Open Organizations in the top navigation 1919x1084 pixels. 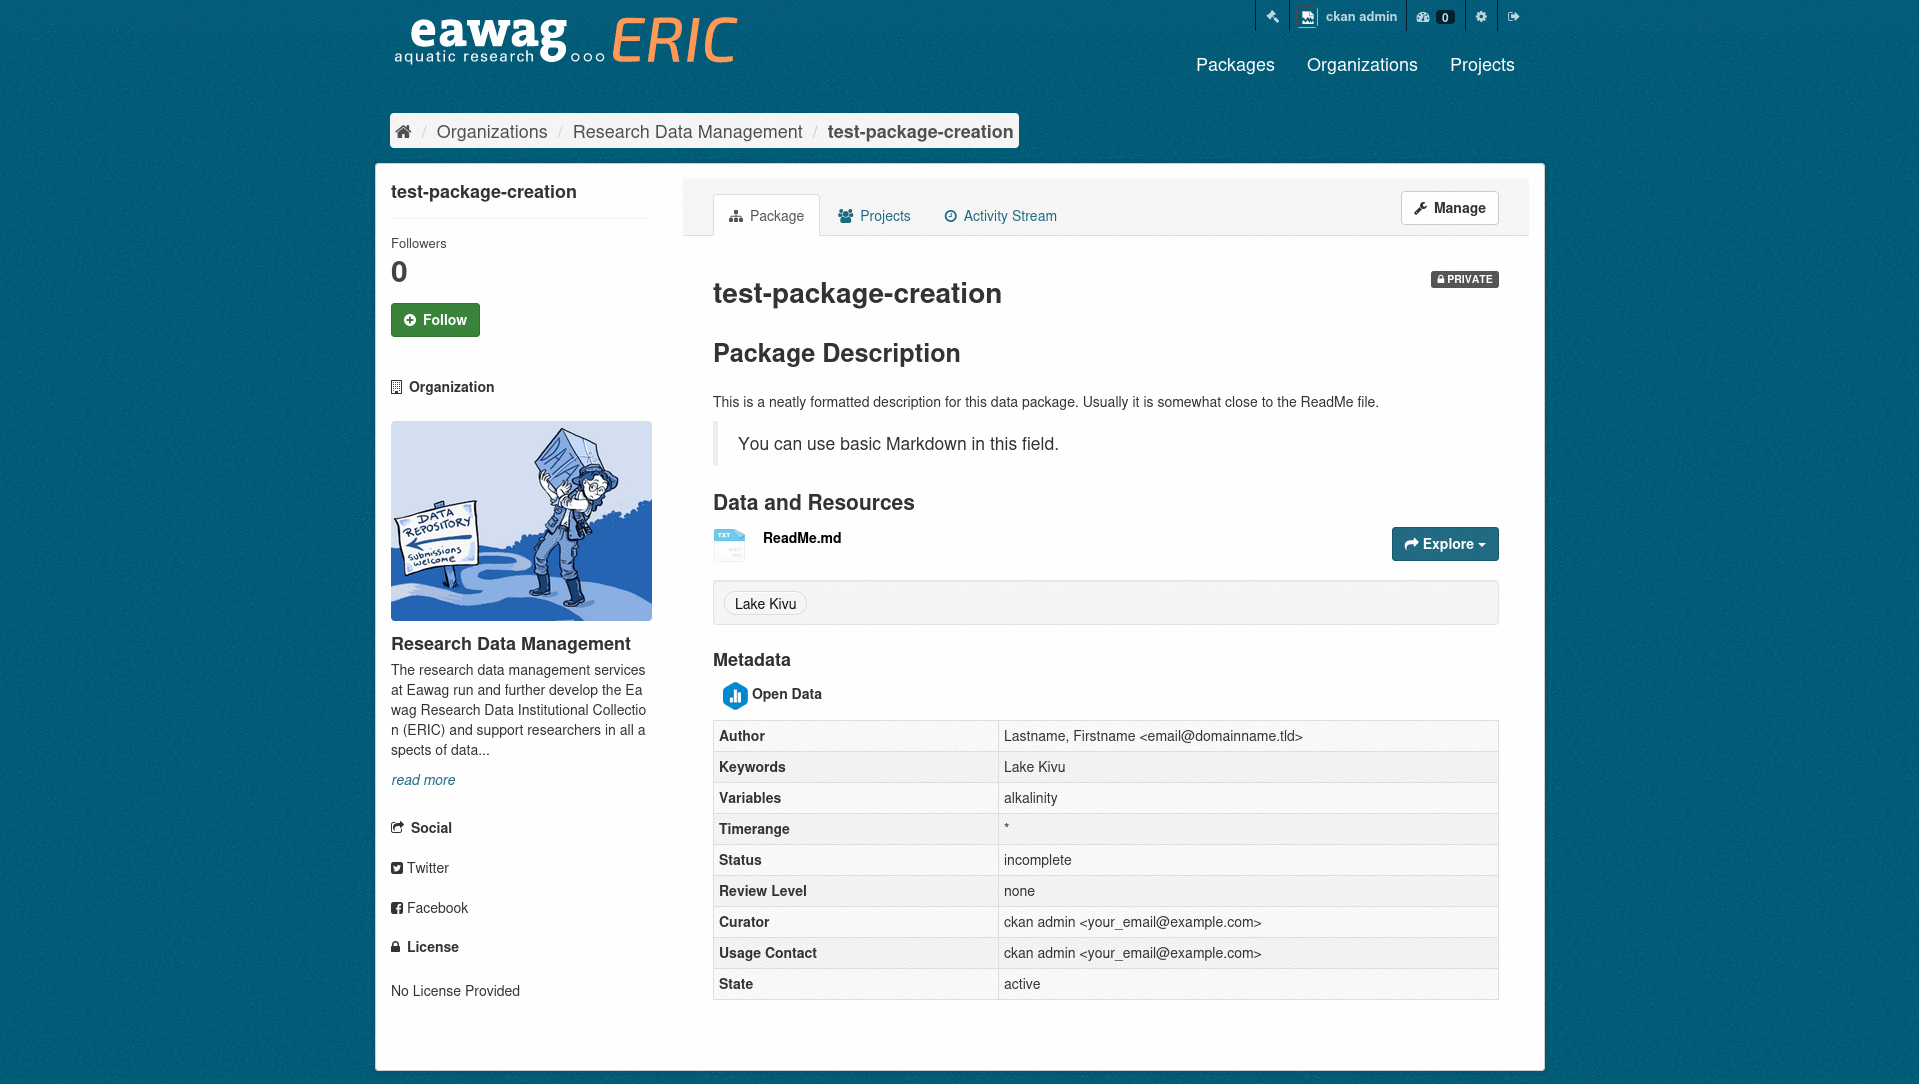(x=1361, y=65)
